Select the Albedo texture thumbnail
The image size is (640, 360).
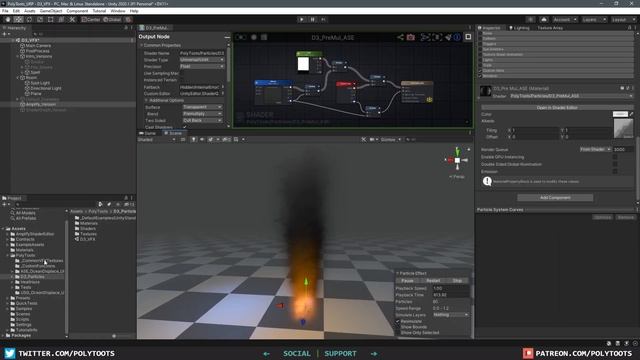[623, 129]
